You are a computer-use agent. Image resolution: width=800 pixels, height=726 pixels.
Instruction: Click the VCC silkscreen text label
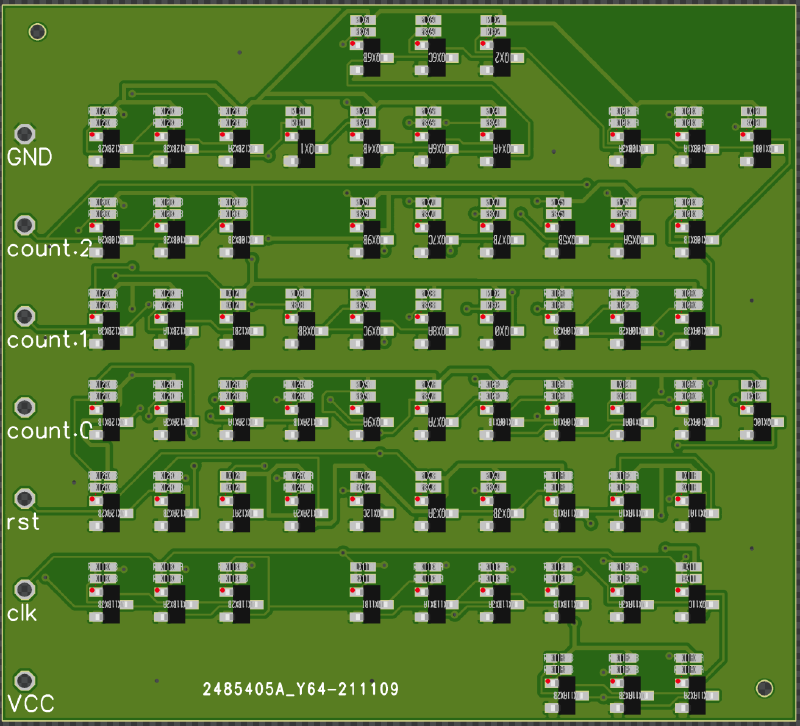[30, 704]
